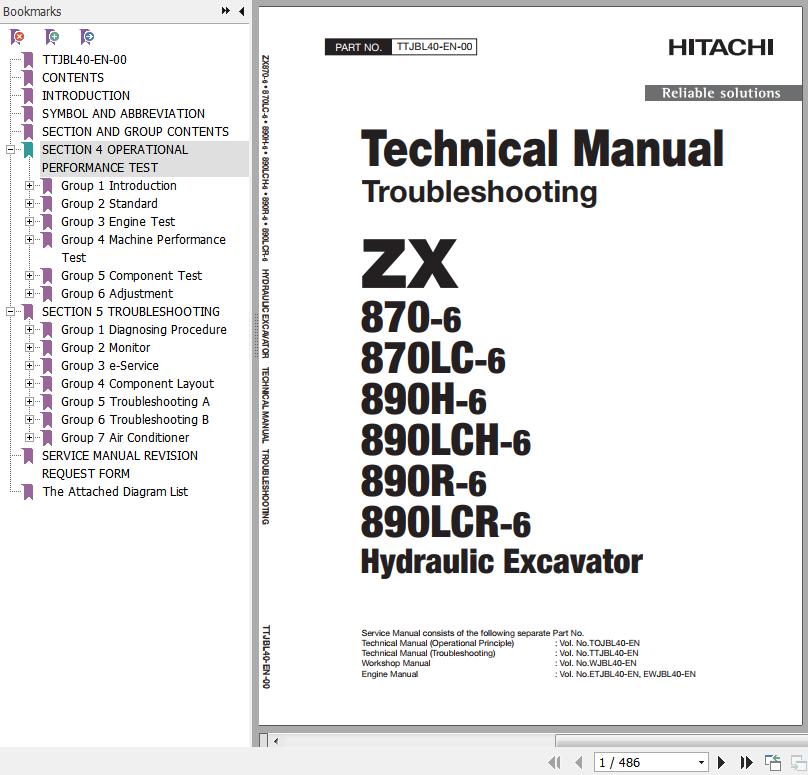
Task: Open the CONTENTS bookmark
Action: click(x=73, y=78)
